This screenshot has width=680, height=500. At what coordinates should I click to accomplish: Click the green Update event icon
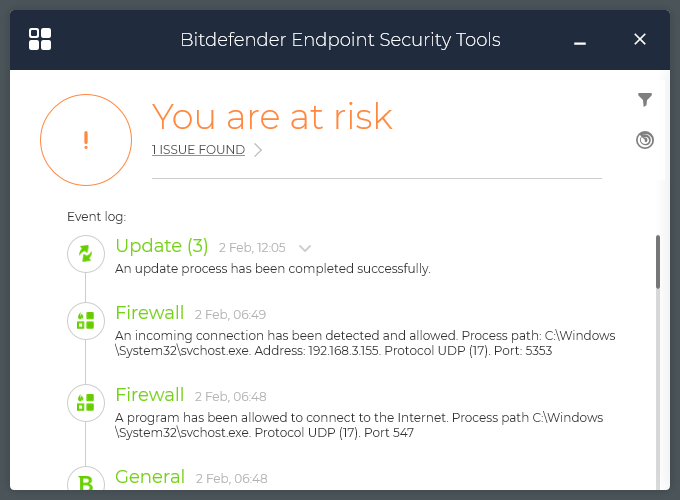coord(86,254)
